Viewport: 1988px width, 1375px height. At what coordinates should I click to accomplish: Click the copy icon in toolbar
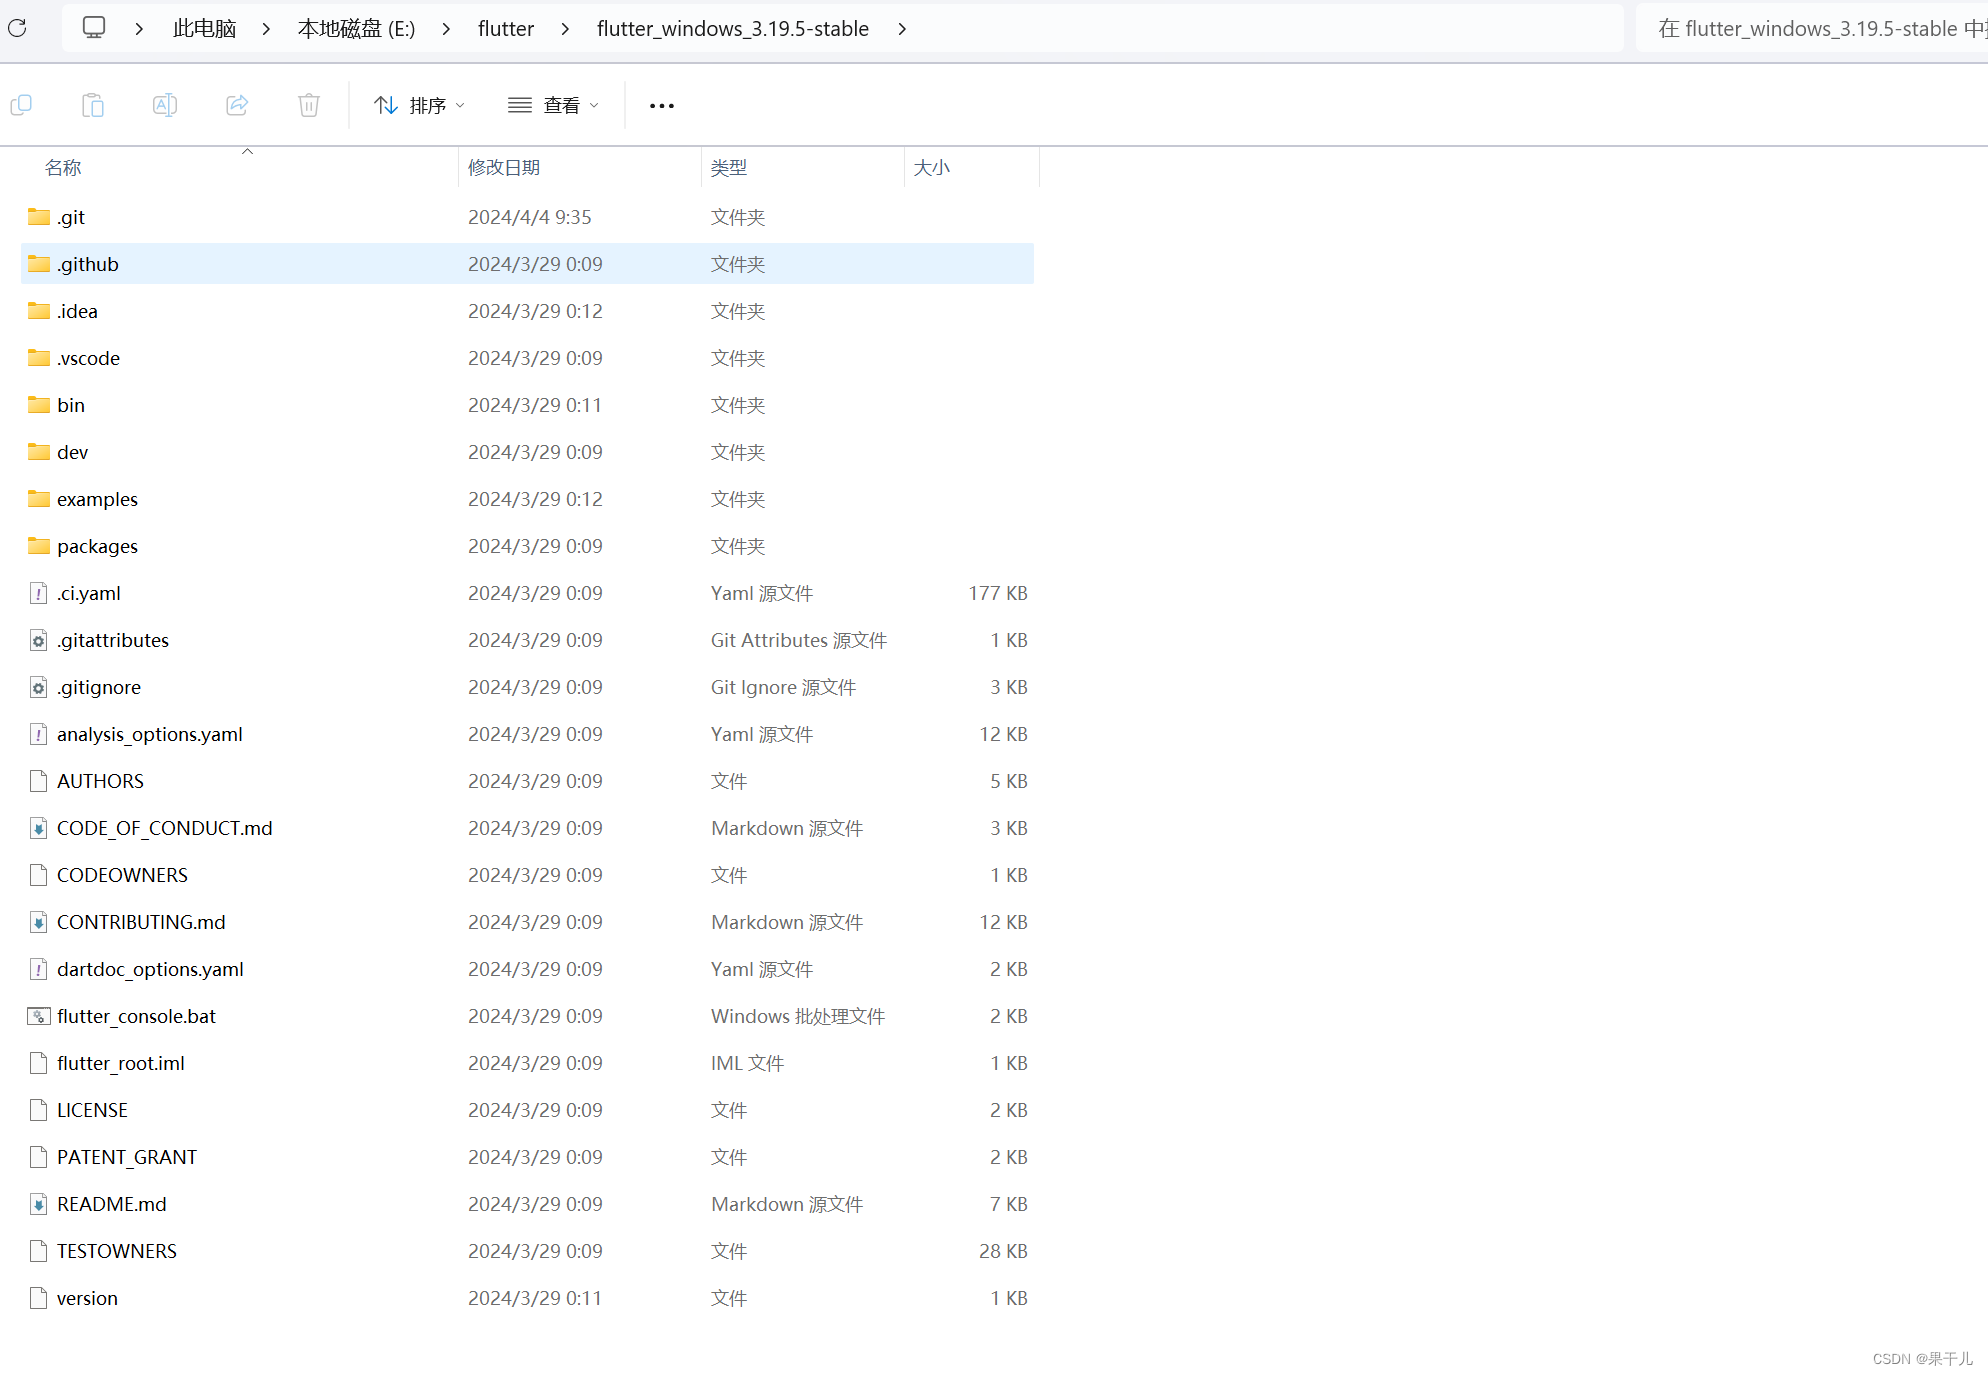(x=21, y=105)
